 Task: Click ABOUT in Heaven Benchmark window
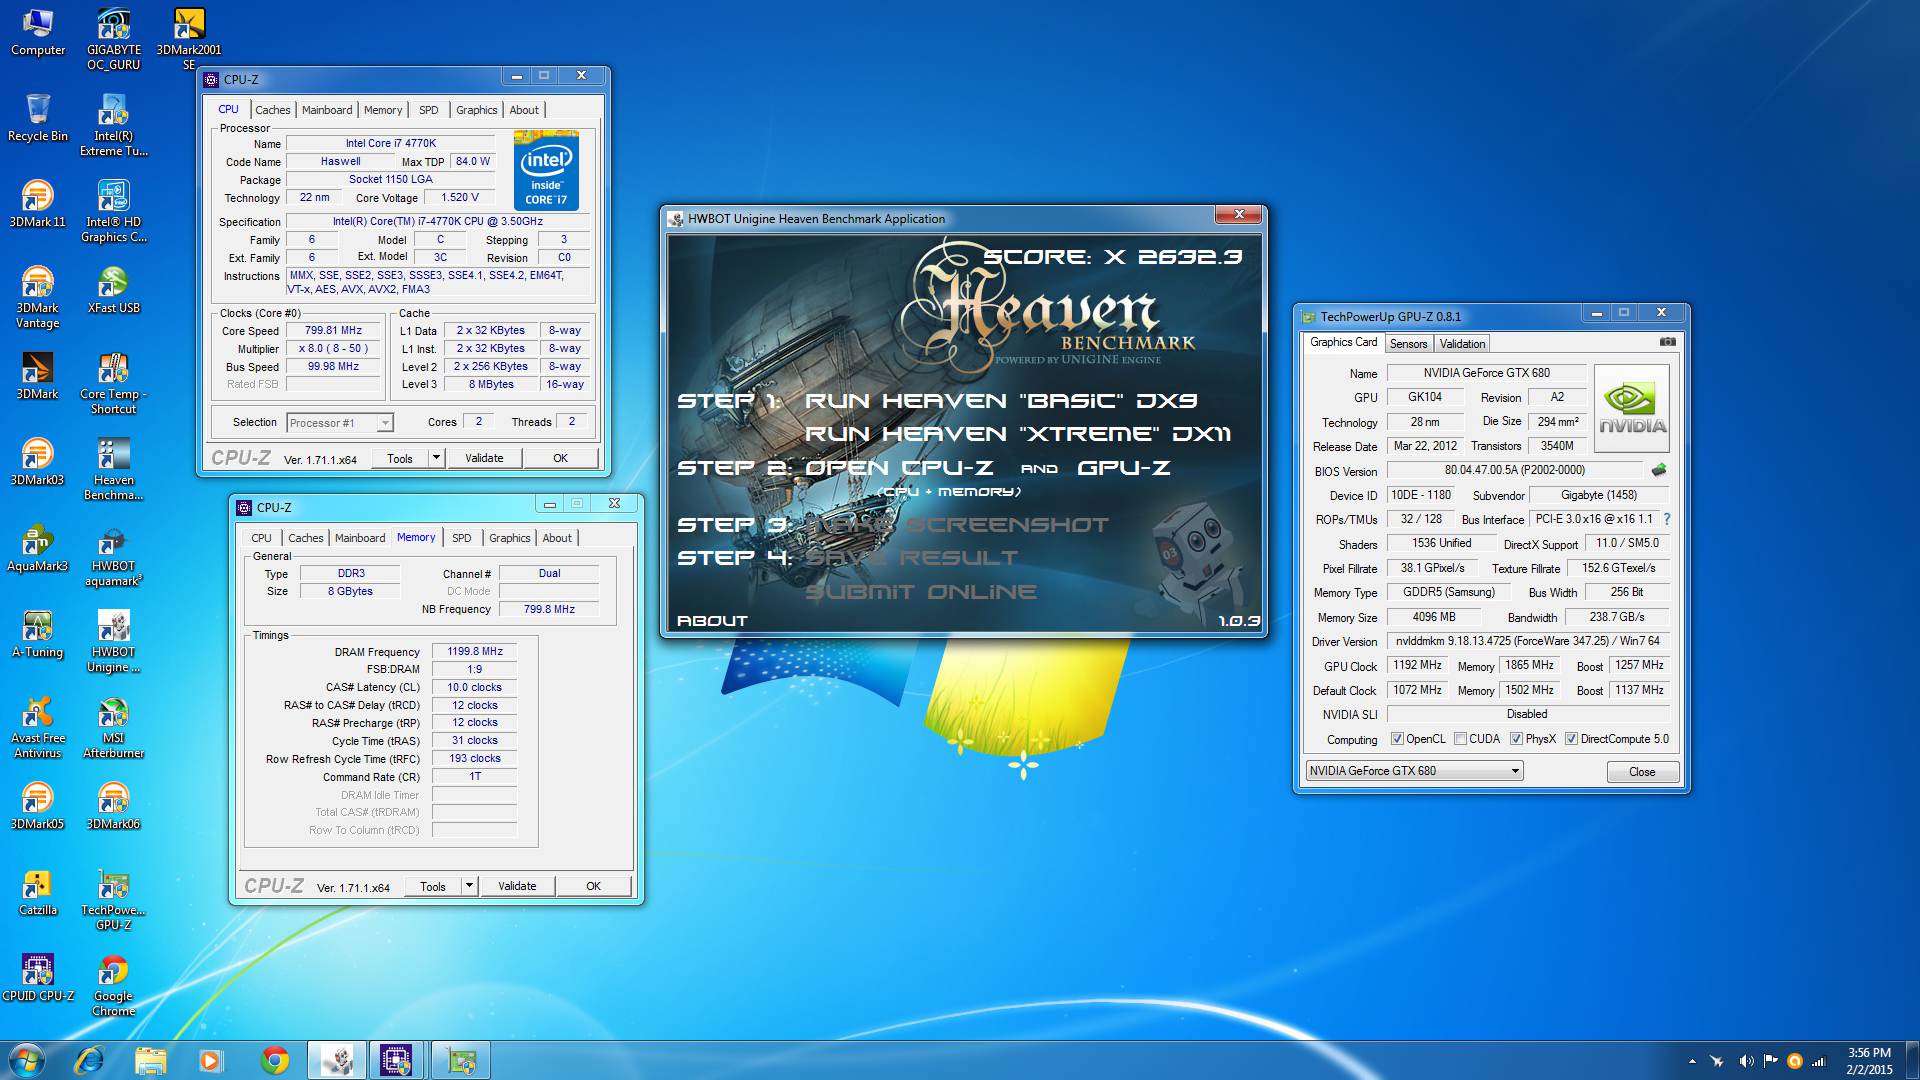coord(712,621)
